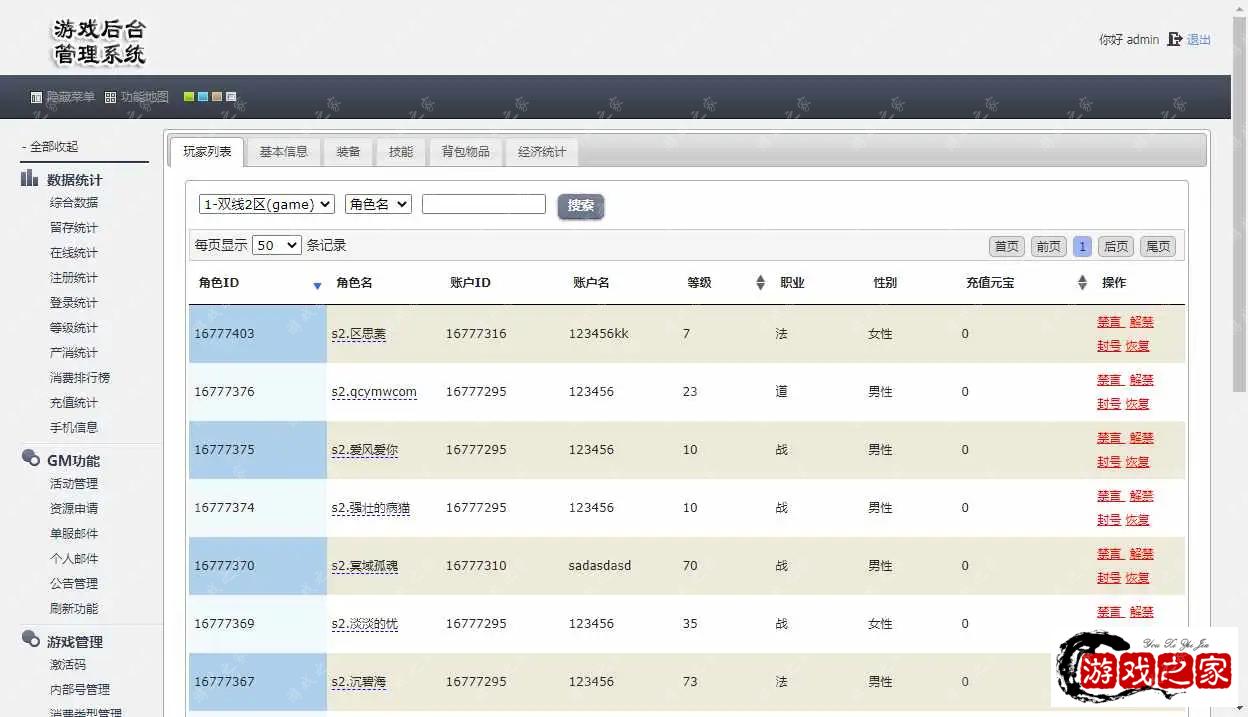Click the 数据统计 bar chart icon
The image size is (1248, 717).
click(x=30, y=179)
